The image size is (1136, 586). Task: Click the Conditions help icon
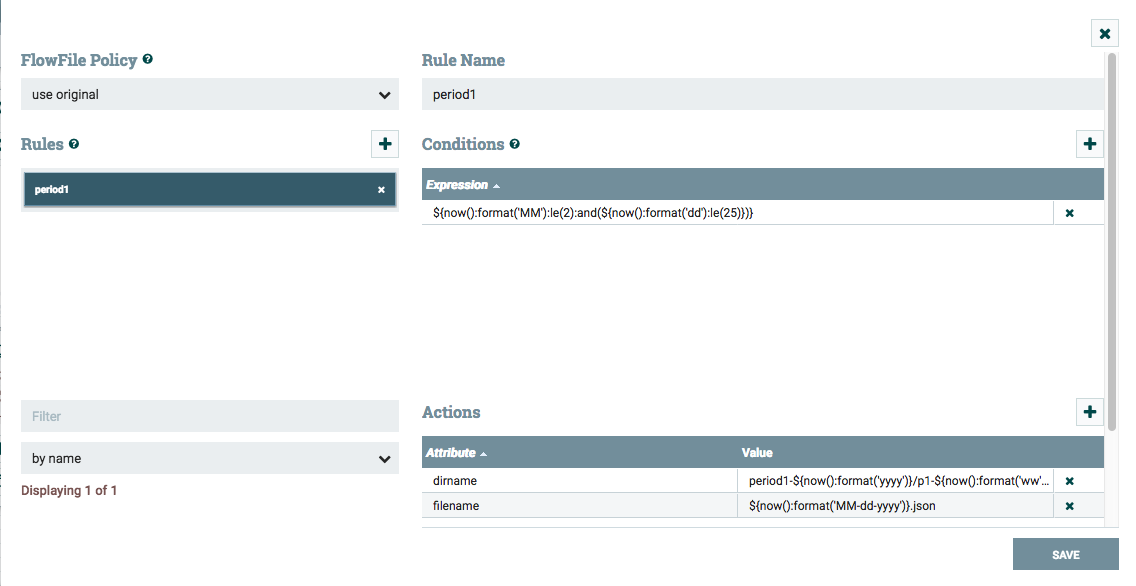515,144
